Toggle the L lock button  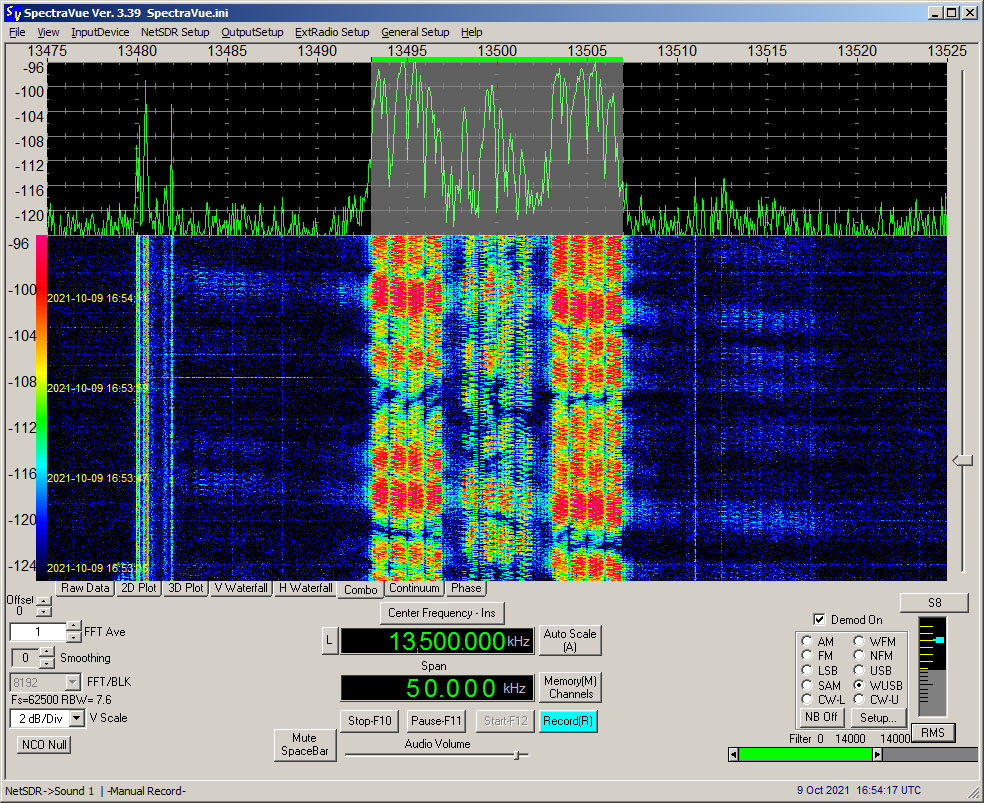pos(329,641)
